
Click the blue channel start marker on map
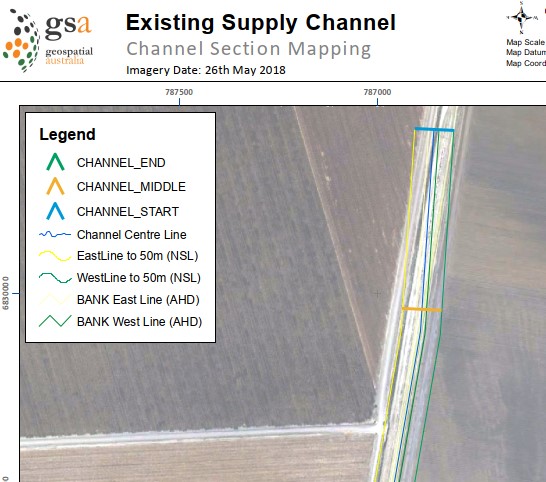[x=434, y=130]
